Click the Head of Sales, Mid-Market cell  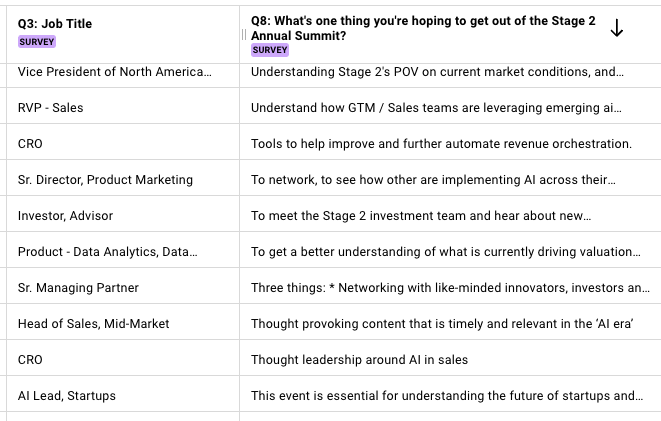coord(93,324)
